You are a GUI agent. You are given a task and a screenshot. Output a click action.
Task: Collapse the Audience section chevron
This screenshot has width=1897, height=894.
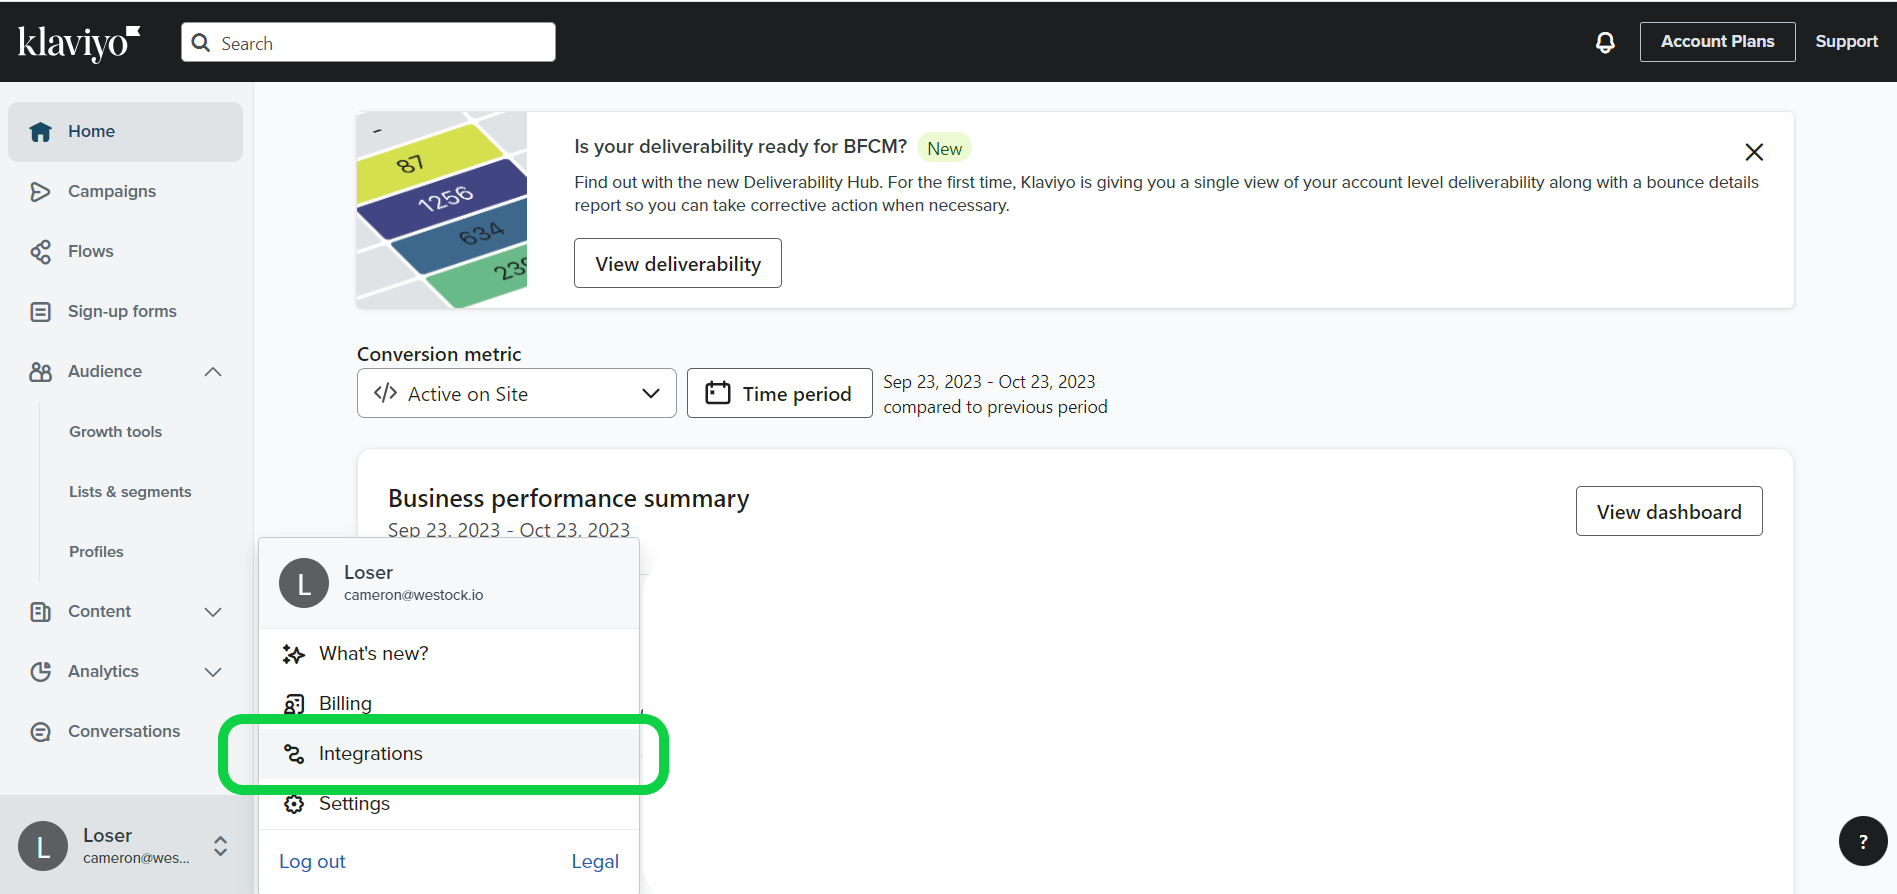[x=213, y=372]
